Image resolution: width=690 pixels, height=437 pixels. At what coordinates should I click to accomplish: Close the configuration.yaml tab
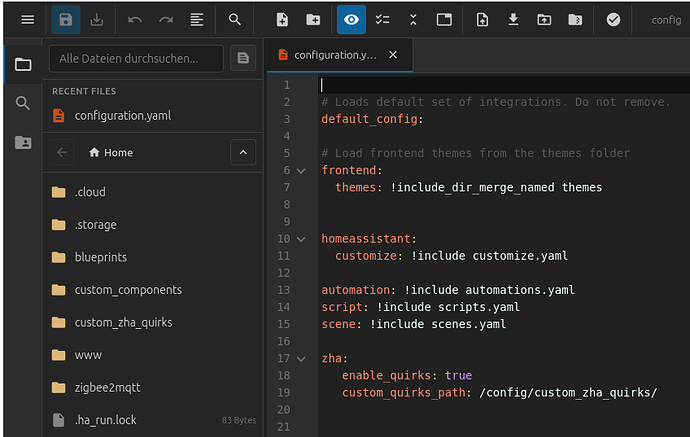pyautogui.click(x=393, y=55)
